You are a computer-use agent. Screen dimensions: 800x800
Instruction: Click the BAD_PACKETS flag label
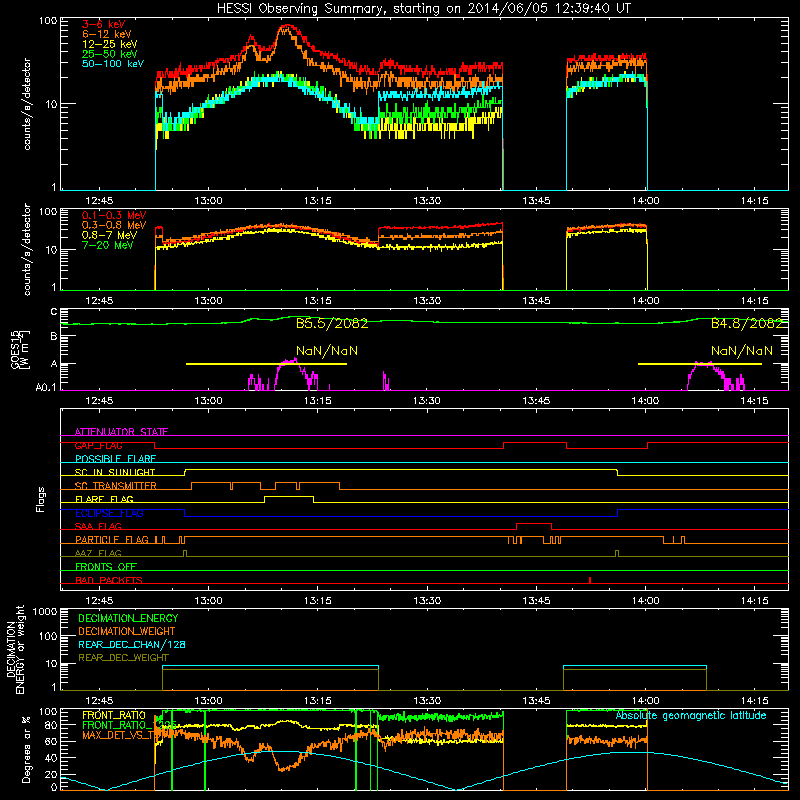click(109, 580)
